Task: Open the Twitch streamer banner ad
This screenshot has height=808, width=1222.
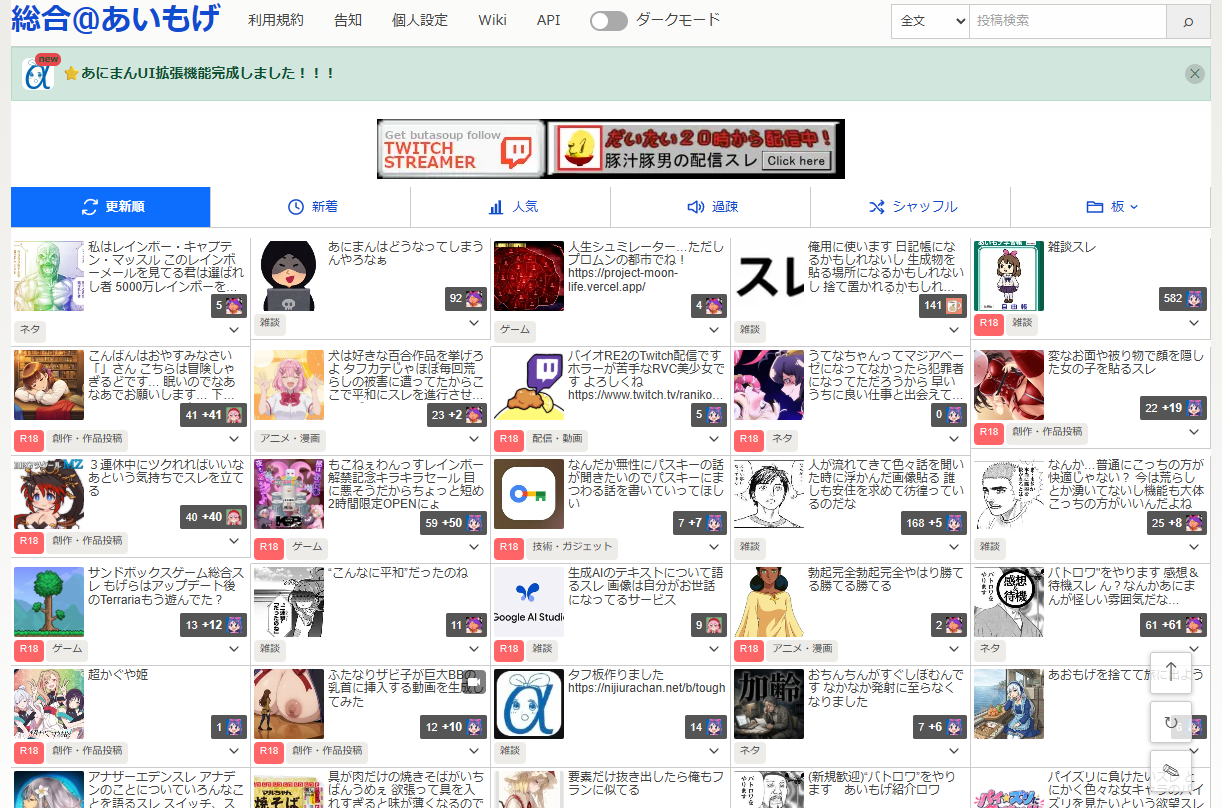Action: (x=611, y=149)
